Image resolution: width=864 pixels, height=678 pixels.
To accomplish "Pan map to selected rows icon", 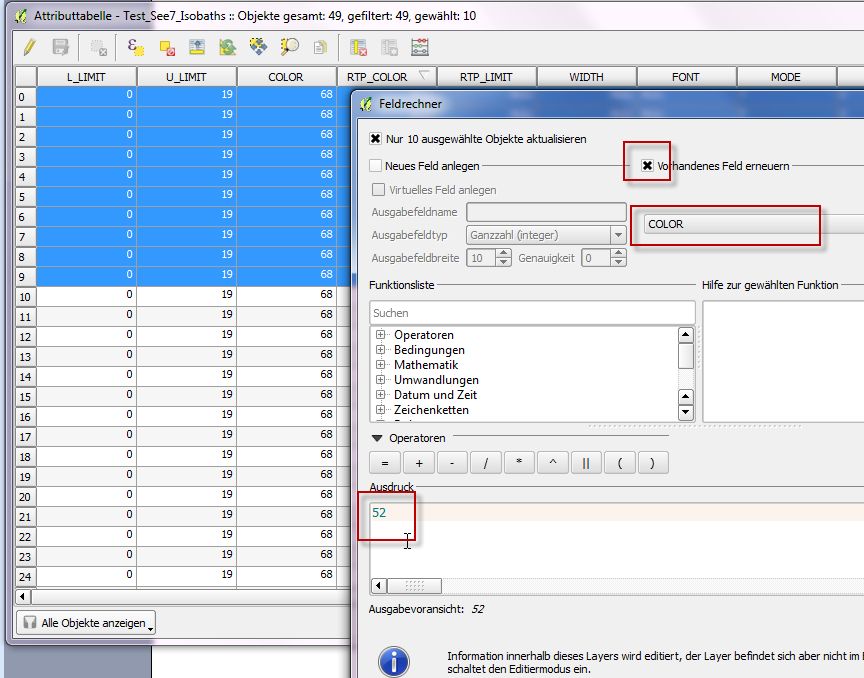I will 259,47.
